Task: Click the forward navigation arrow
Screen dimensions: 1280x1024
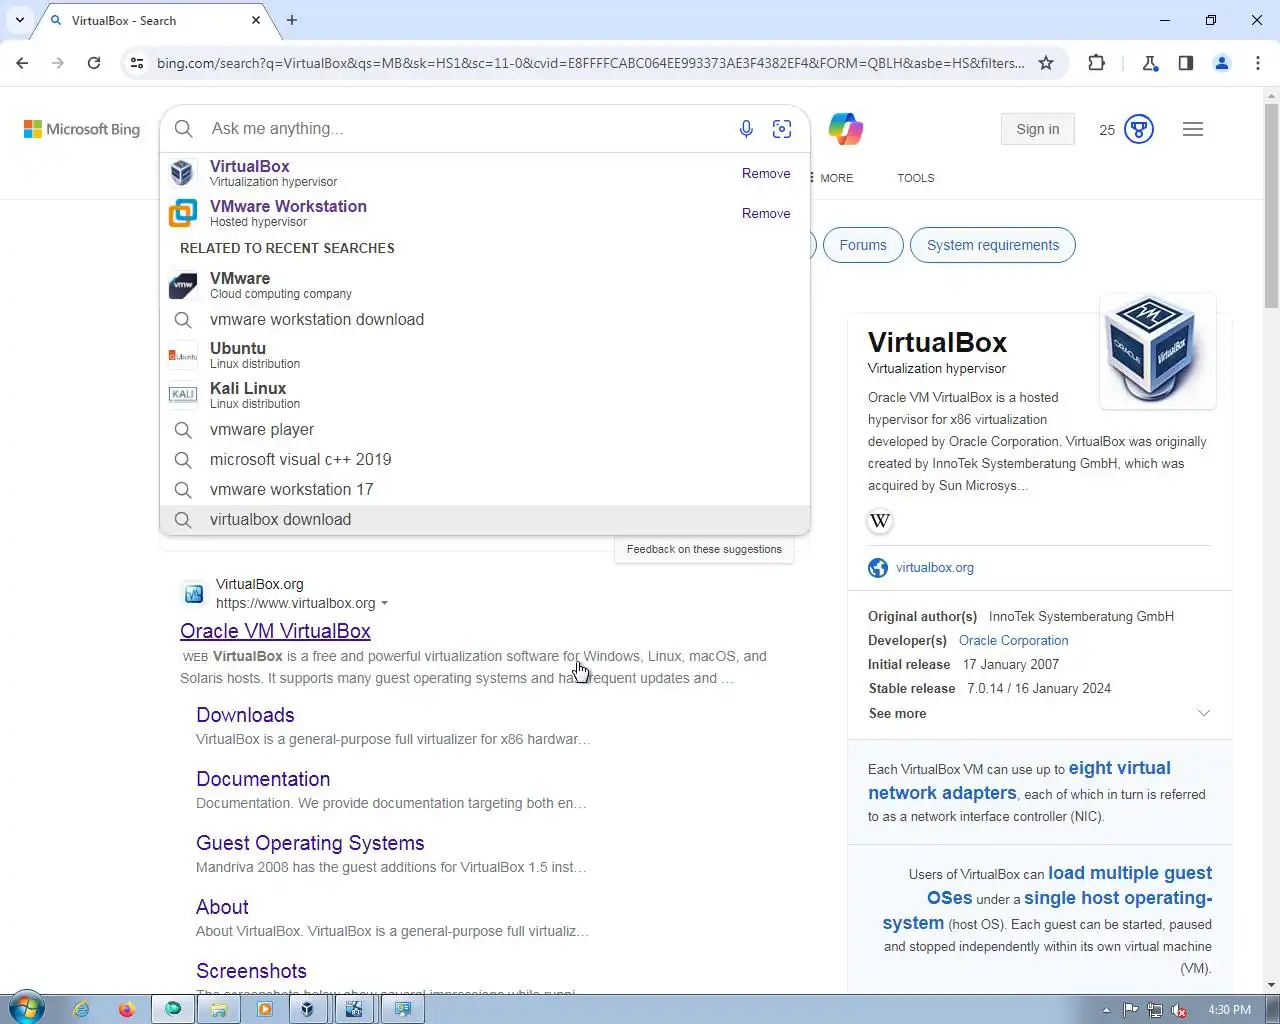Action: click(58, 63)
